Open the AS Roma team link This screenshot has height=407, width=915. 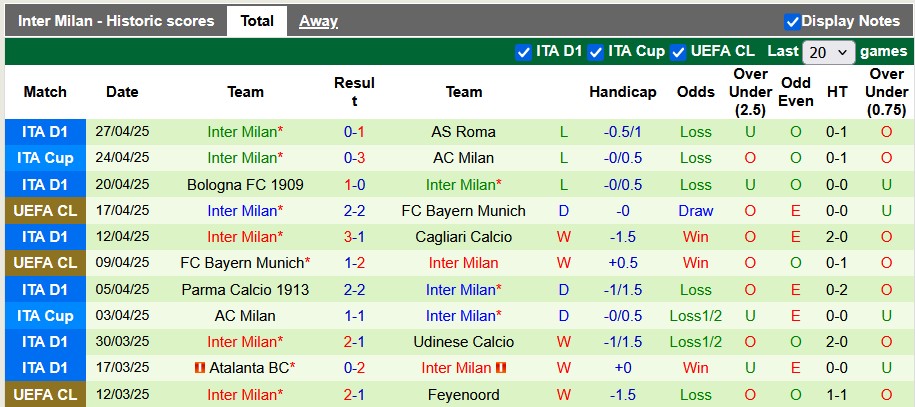[x=463, y=132]
